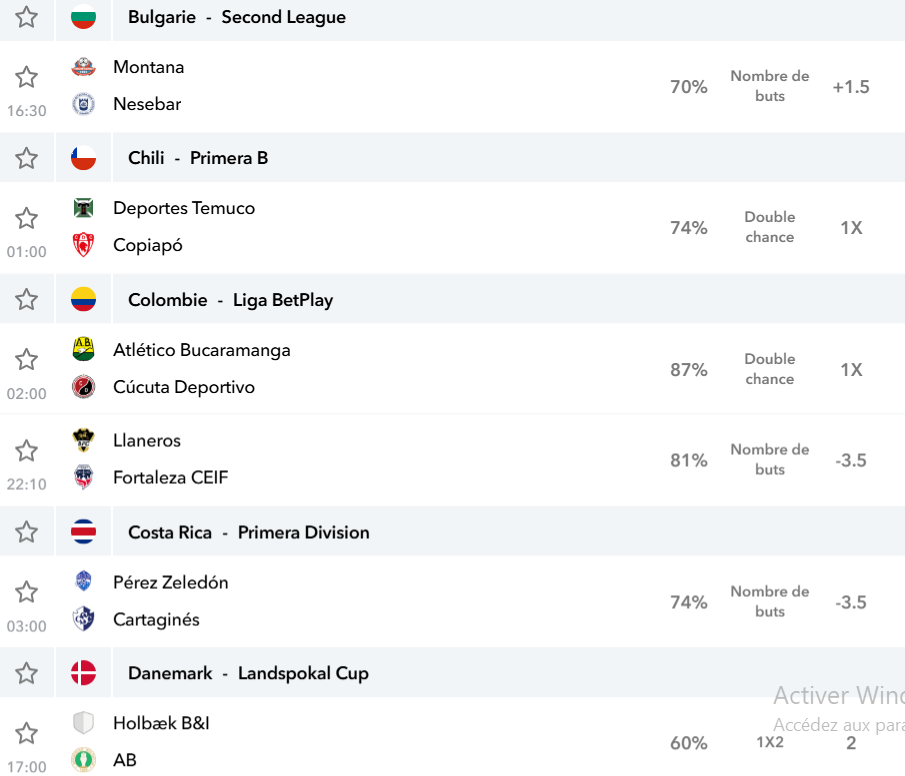Open Chili Primera B league header
This screenshot has height=776, width=905.
[198, 158]
